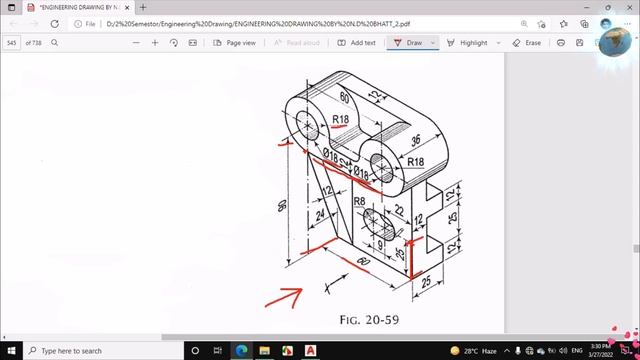Viewport: 640px width, 360px height.
Task: Click the Add text button
Action: [356, 42]
